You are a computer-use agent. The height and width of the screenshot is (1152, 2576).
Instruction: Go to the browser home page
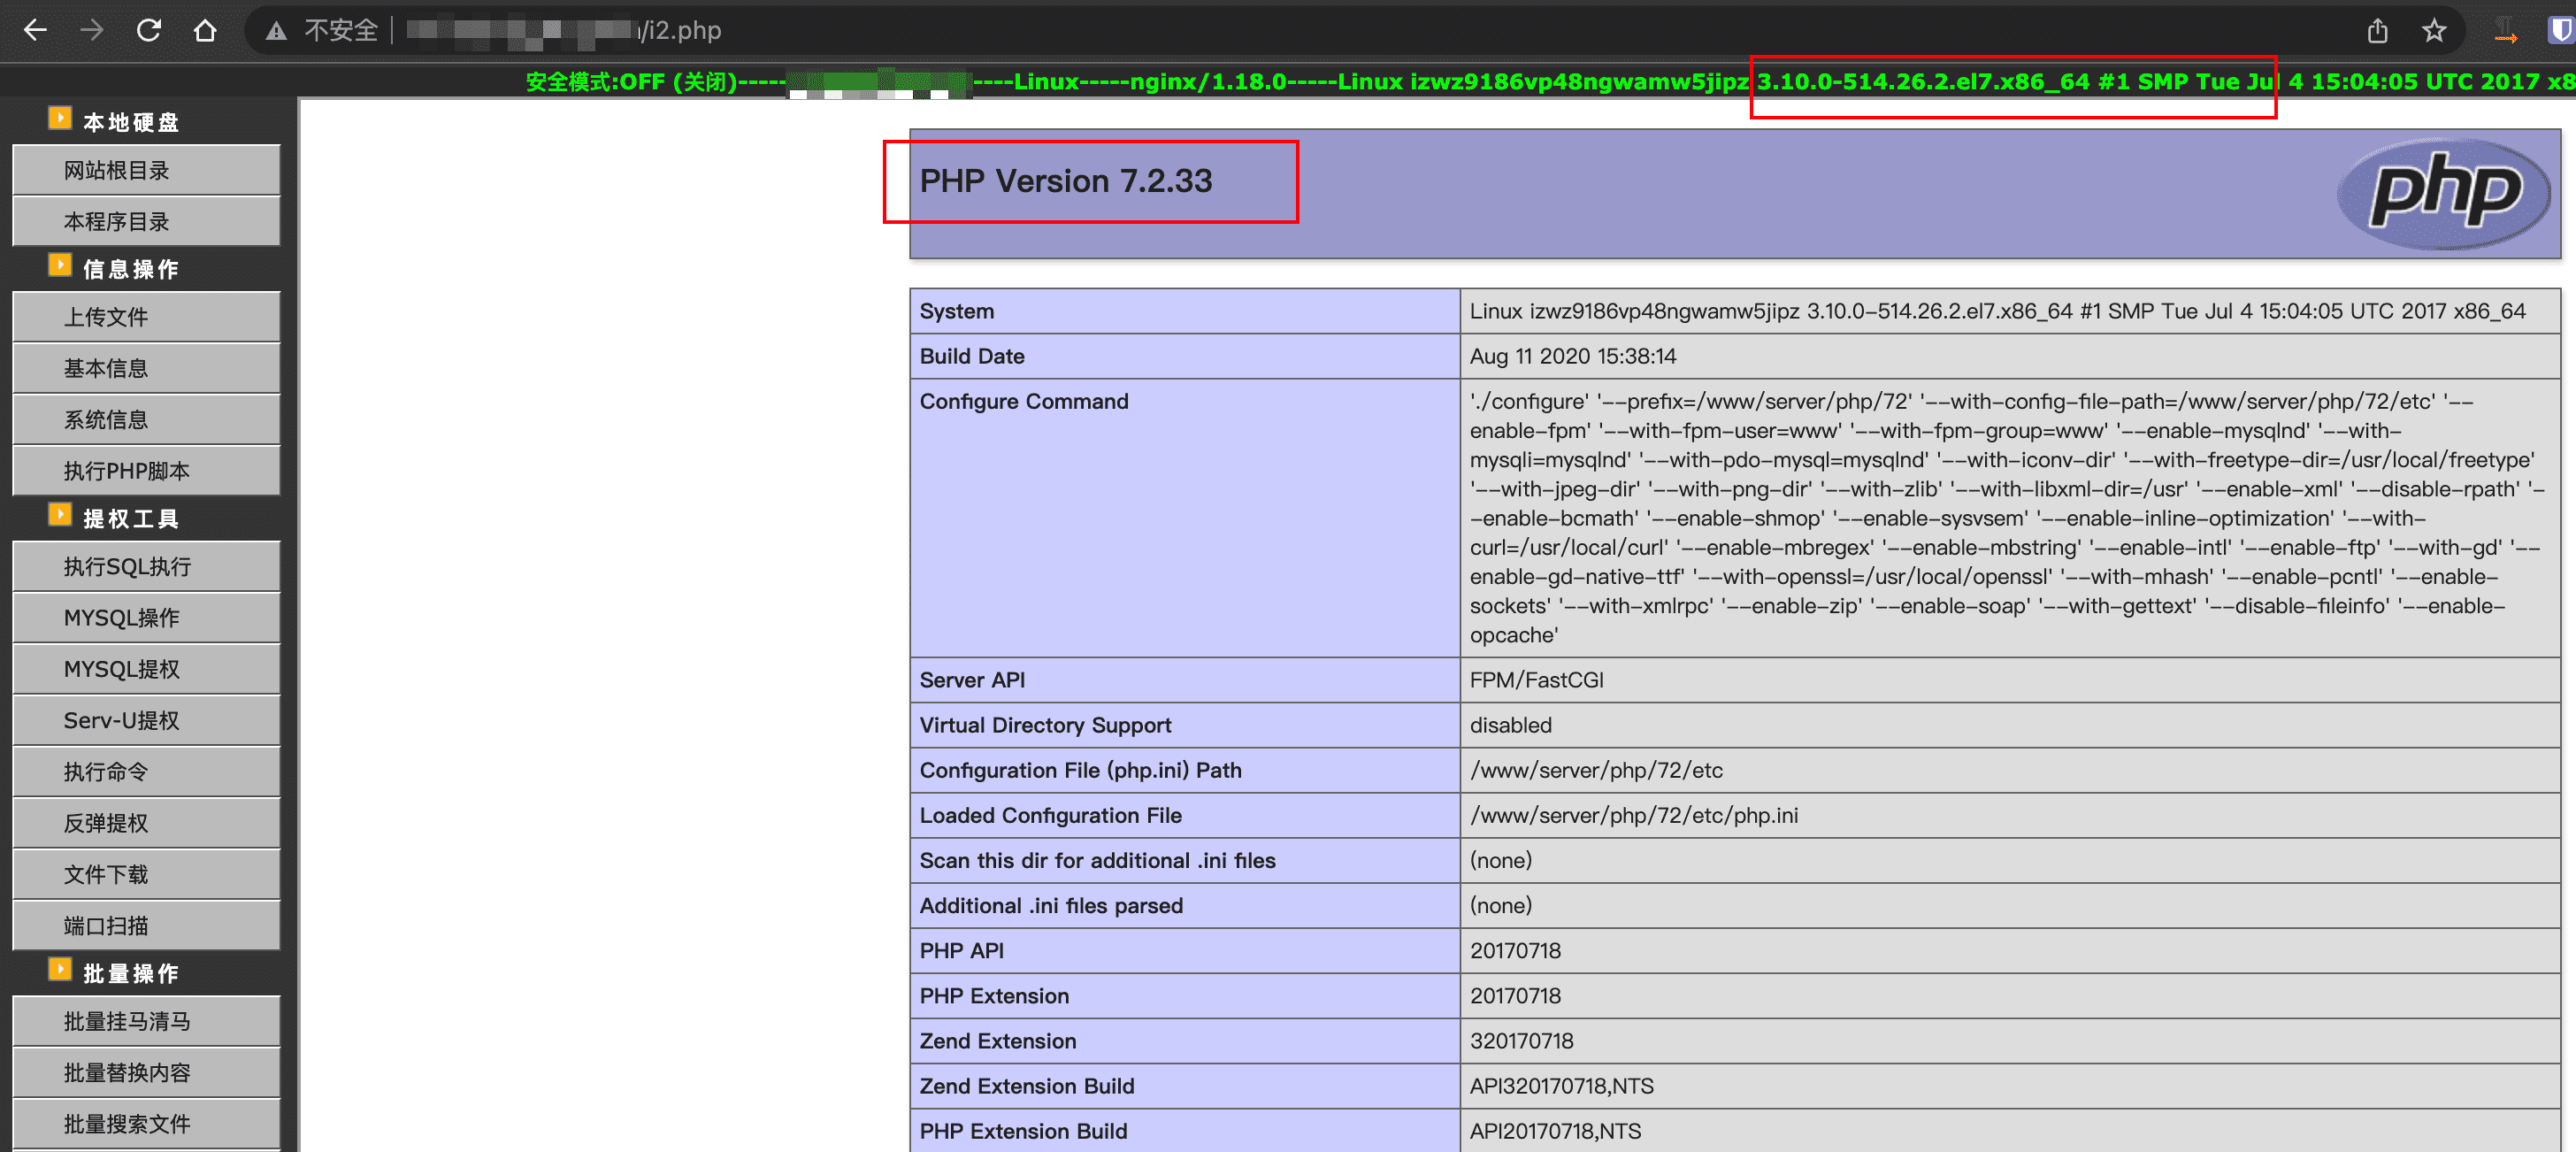205,30
